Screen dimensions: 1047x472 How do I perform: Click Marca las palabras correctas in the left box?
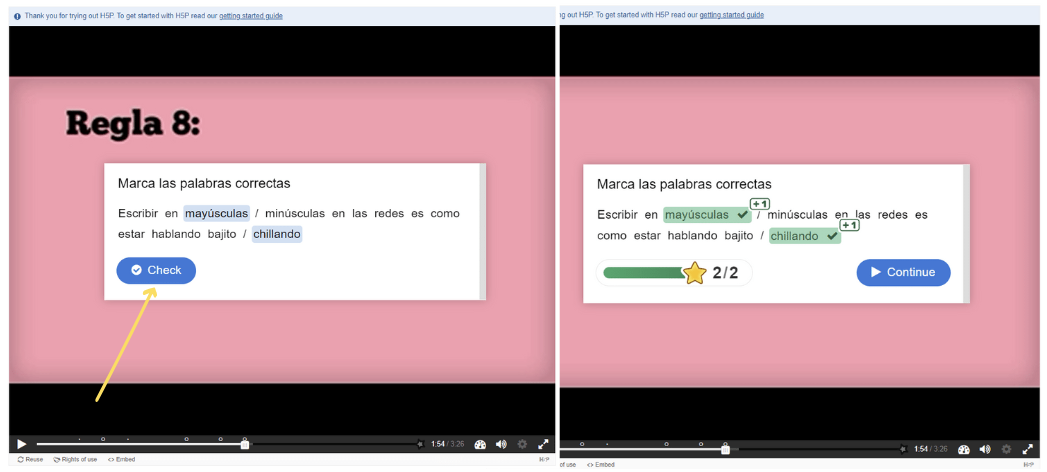tap(204, 183)
